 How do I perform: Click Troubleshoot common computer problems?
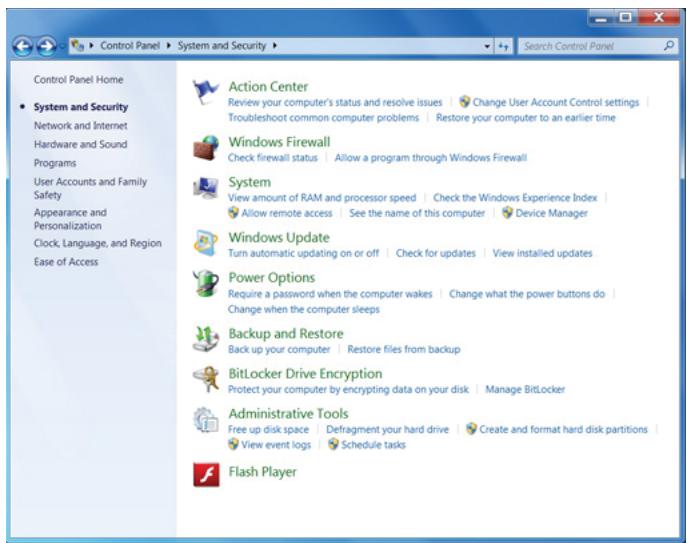click(x=323, y=117)
